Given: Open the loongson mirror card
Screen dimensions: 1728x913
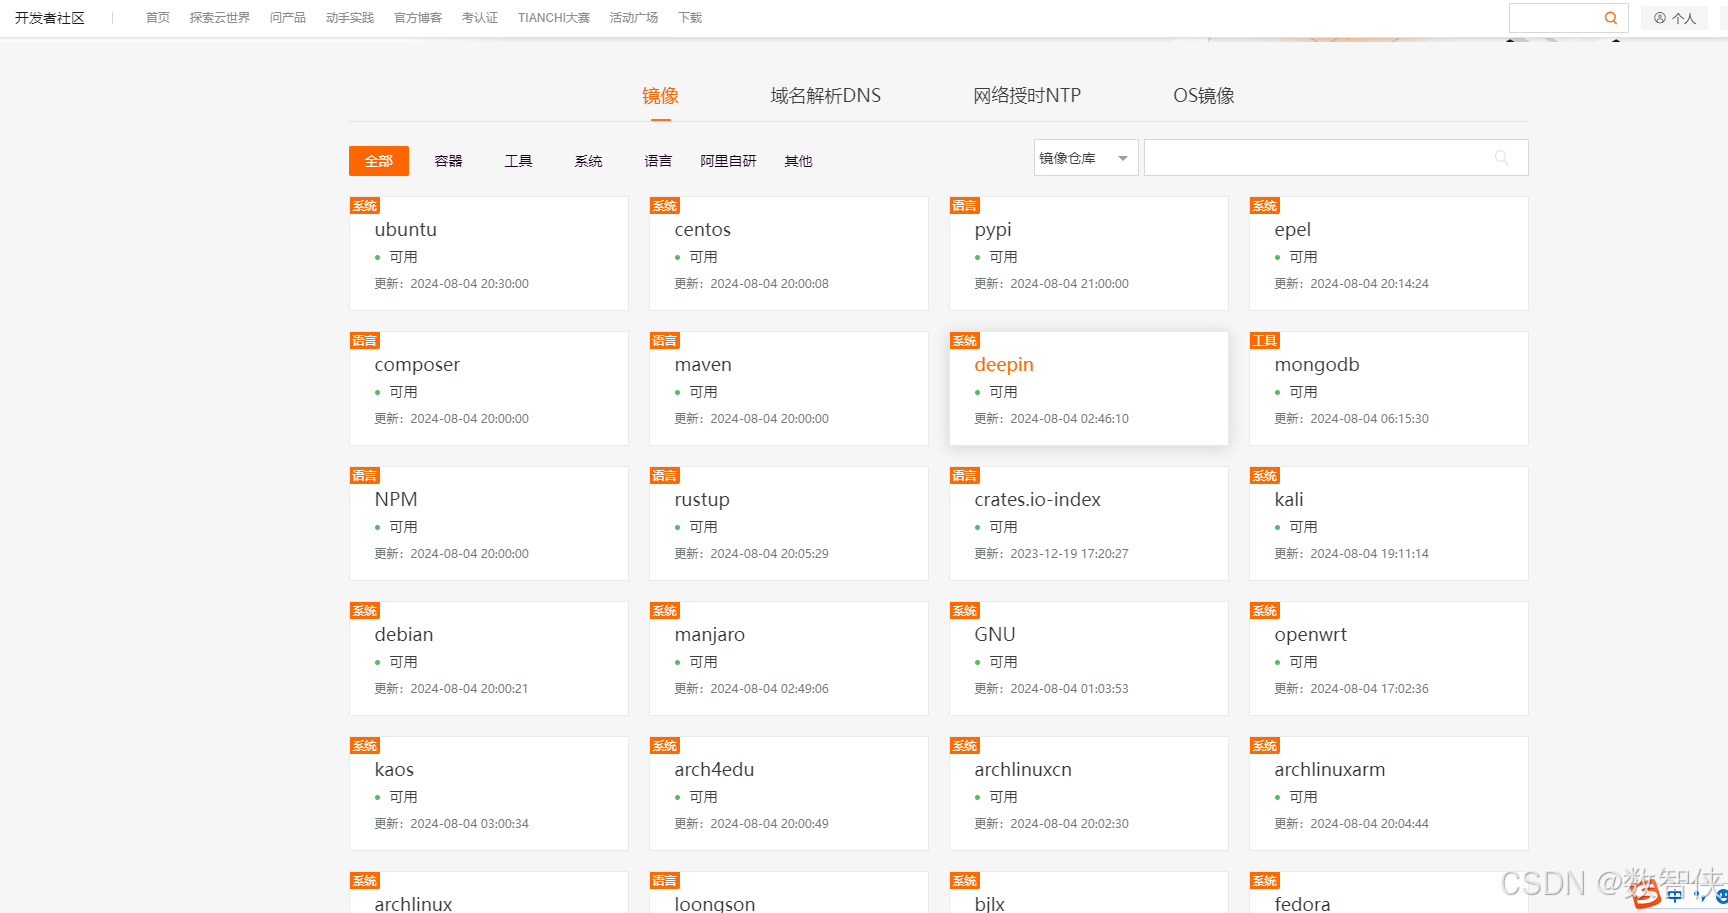Looking at the screenshot, I should click(789, 892).
